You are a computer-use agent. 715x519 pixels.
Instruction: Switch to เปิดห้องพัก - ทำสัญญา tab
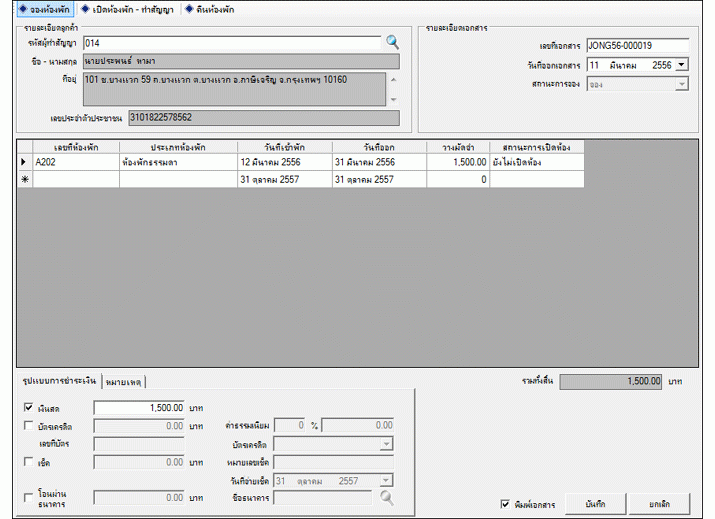click(132, 8)
